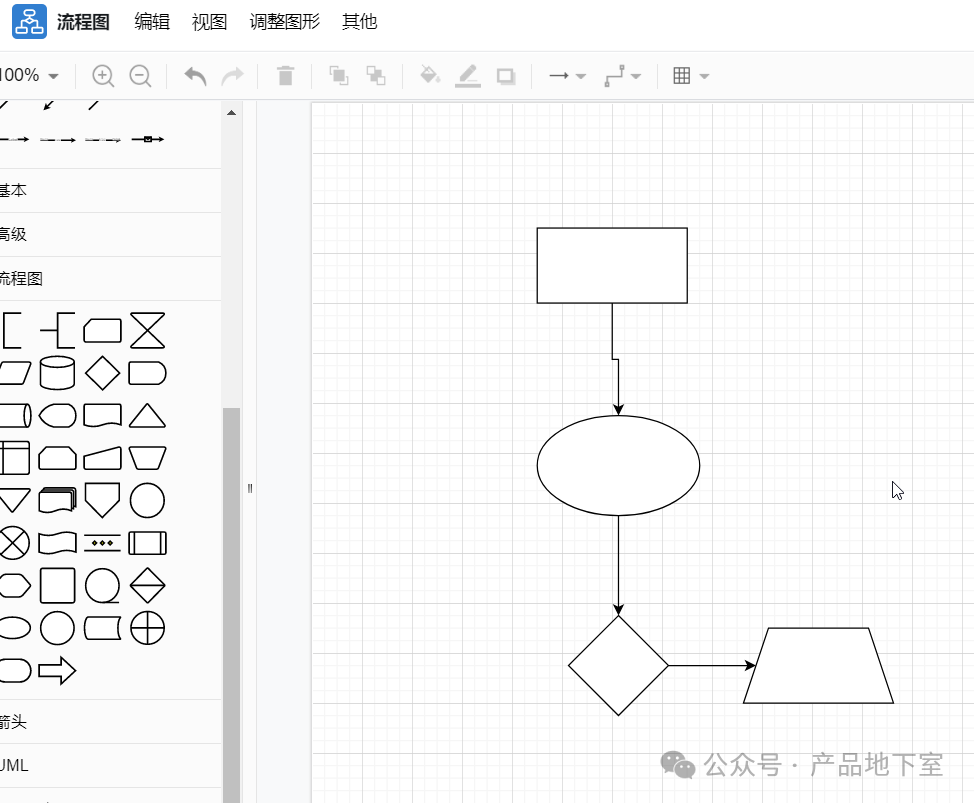Toggle the shadow toolbar icon
The height and width of the screenshot is (803, 974).
click(x=506, y=76)
